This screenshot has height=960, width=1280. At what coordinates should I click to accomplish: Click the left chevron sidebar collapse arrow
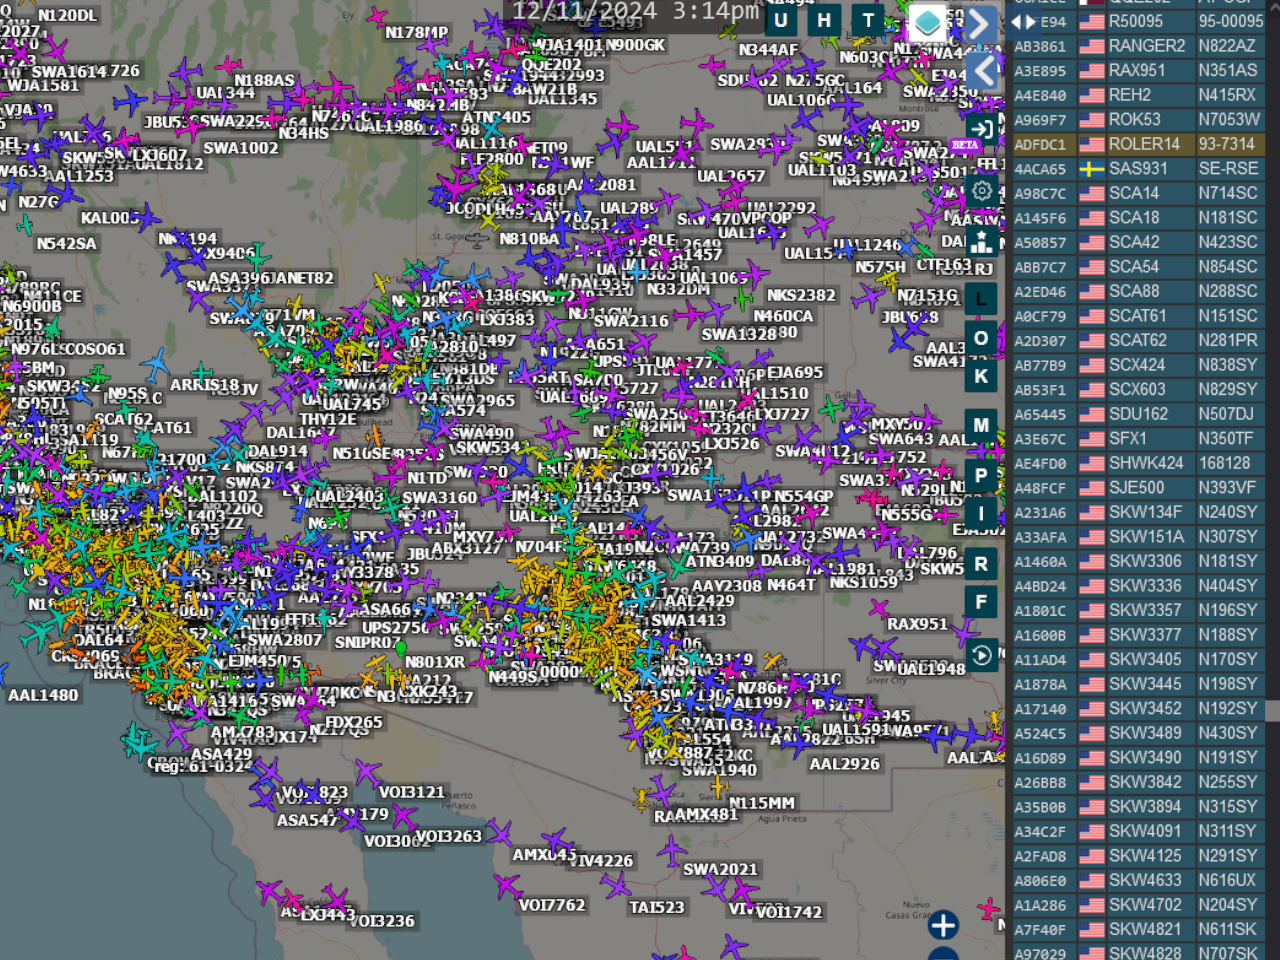[982, 70]
